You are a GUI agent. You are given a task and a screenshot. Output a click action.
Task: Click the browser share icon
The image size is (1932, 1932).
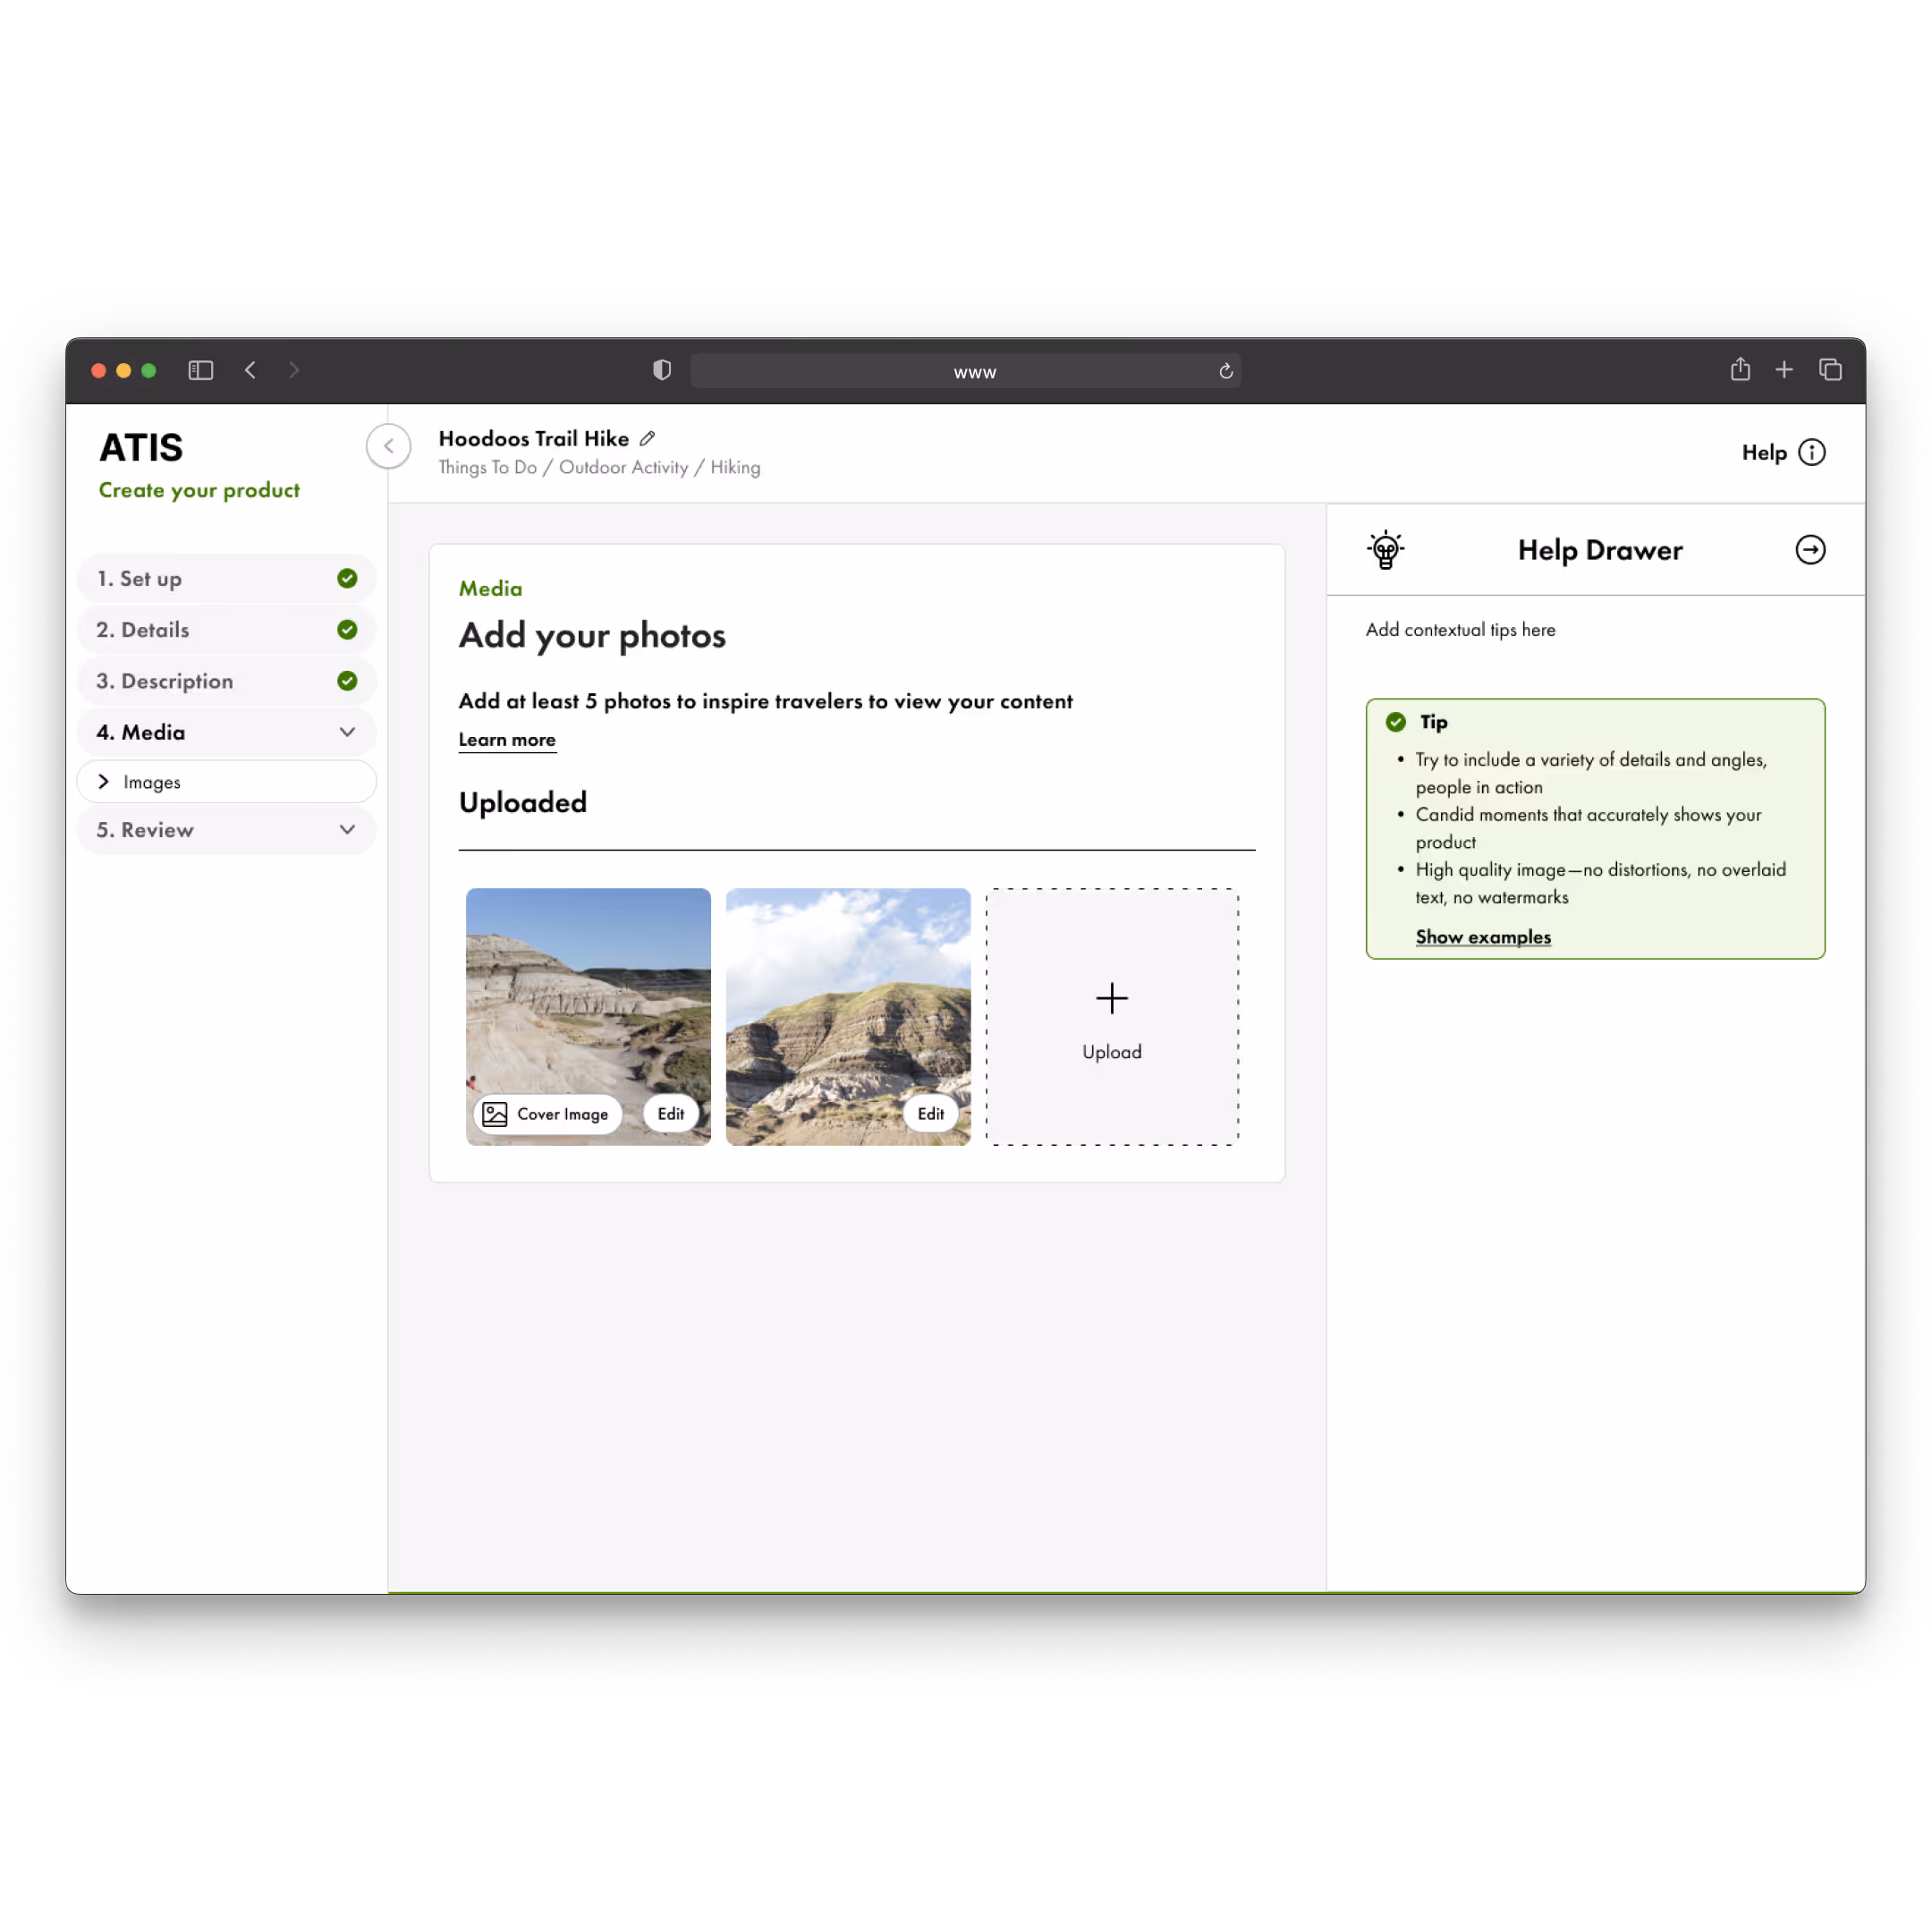coord(1740,370)
